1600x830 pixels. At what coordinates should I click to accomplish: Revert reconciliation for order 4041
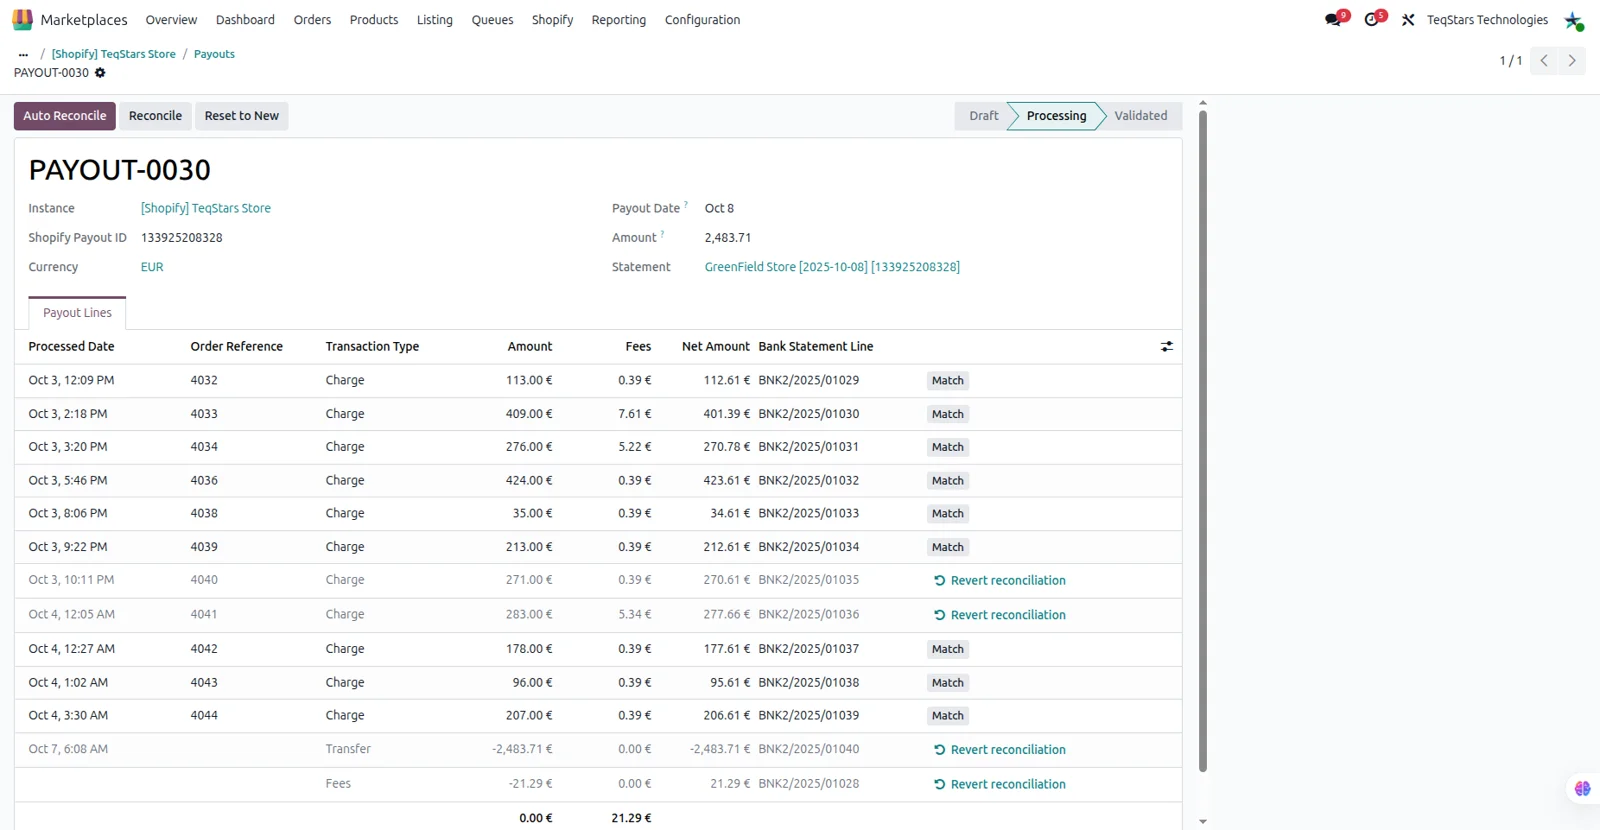click(999, 616)
